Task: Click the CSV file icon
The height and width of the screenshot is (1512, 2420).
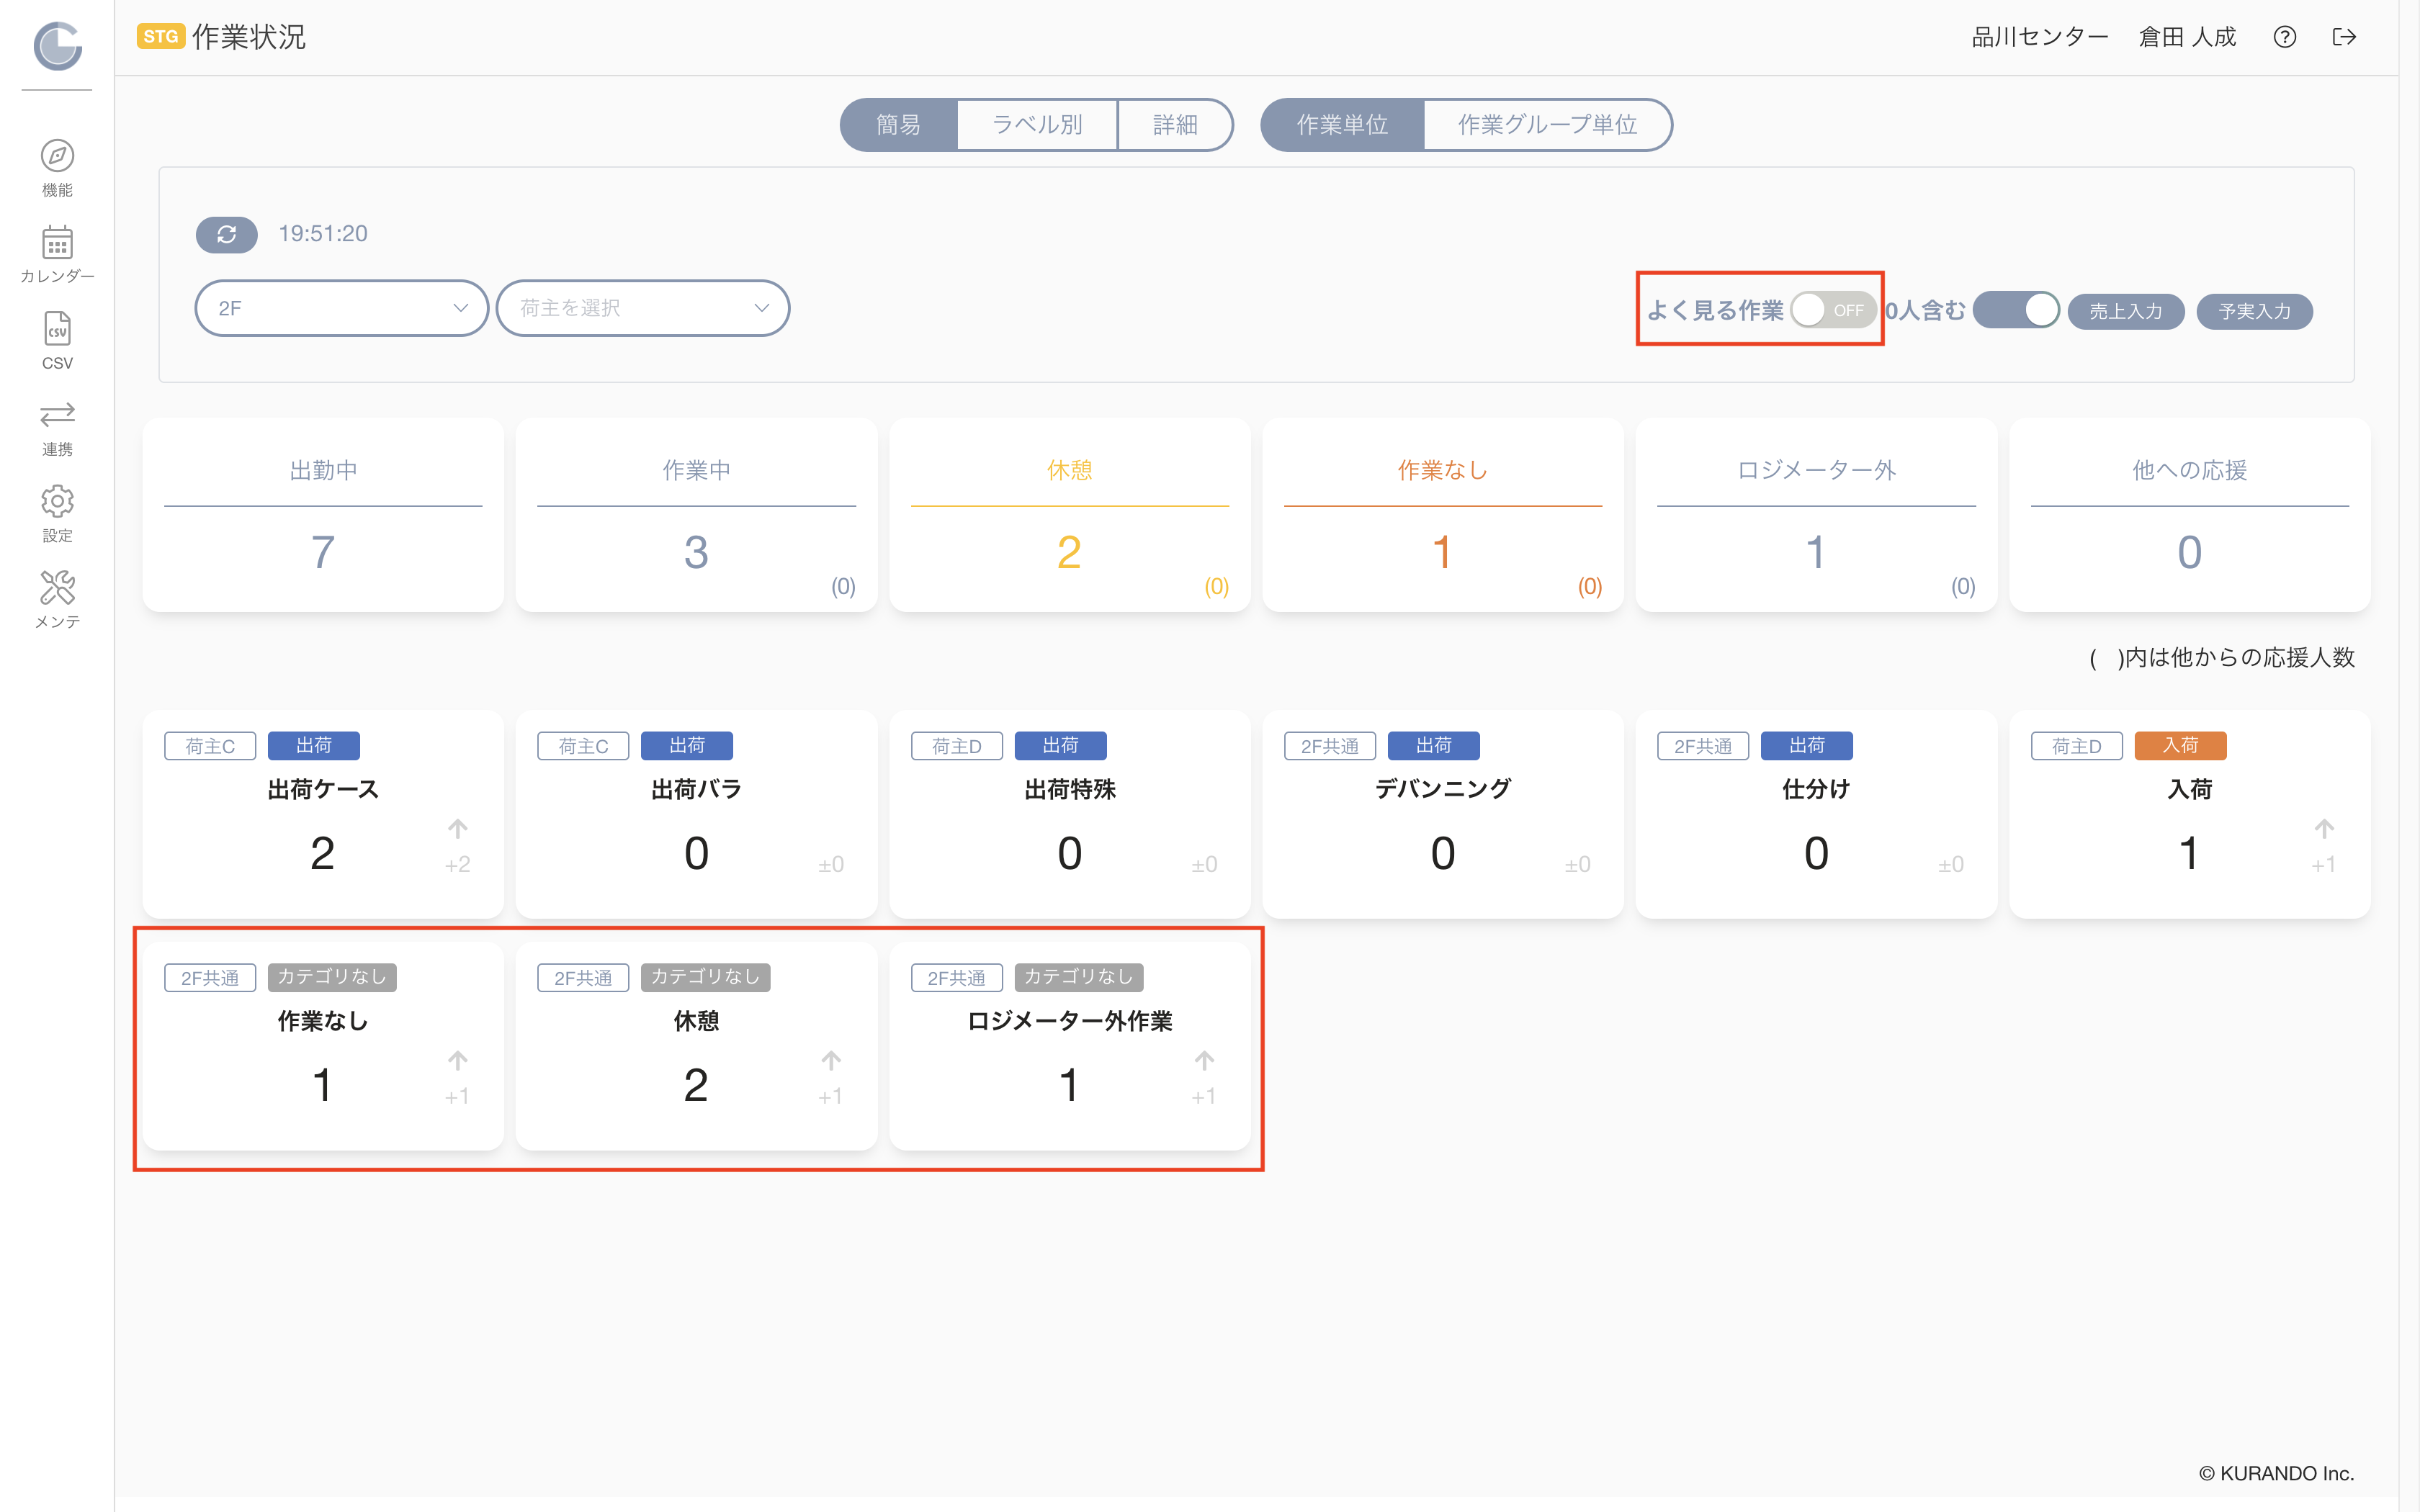Action: [57, 329]
